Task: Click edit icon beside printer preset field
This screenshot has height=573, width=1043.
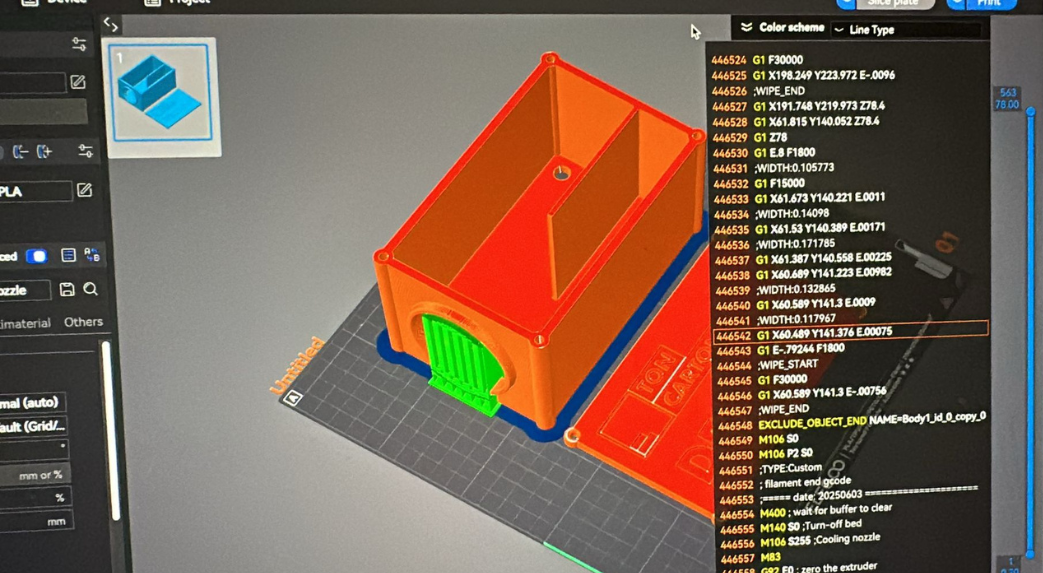Action: coord(78,82)
